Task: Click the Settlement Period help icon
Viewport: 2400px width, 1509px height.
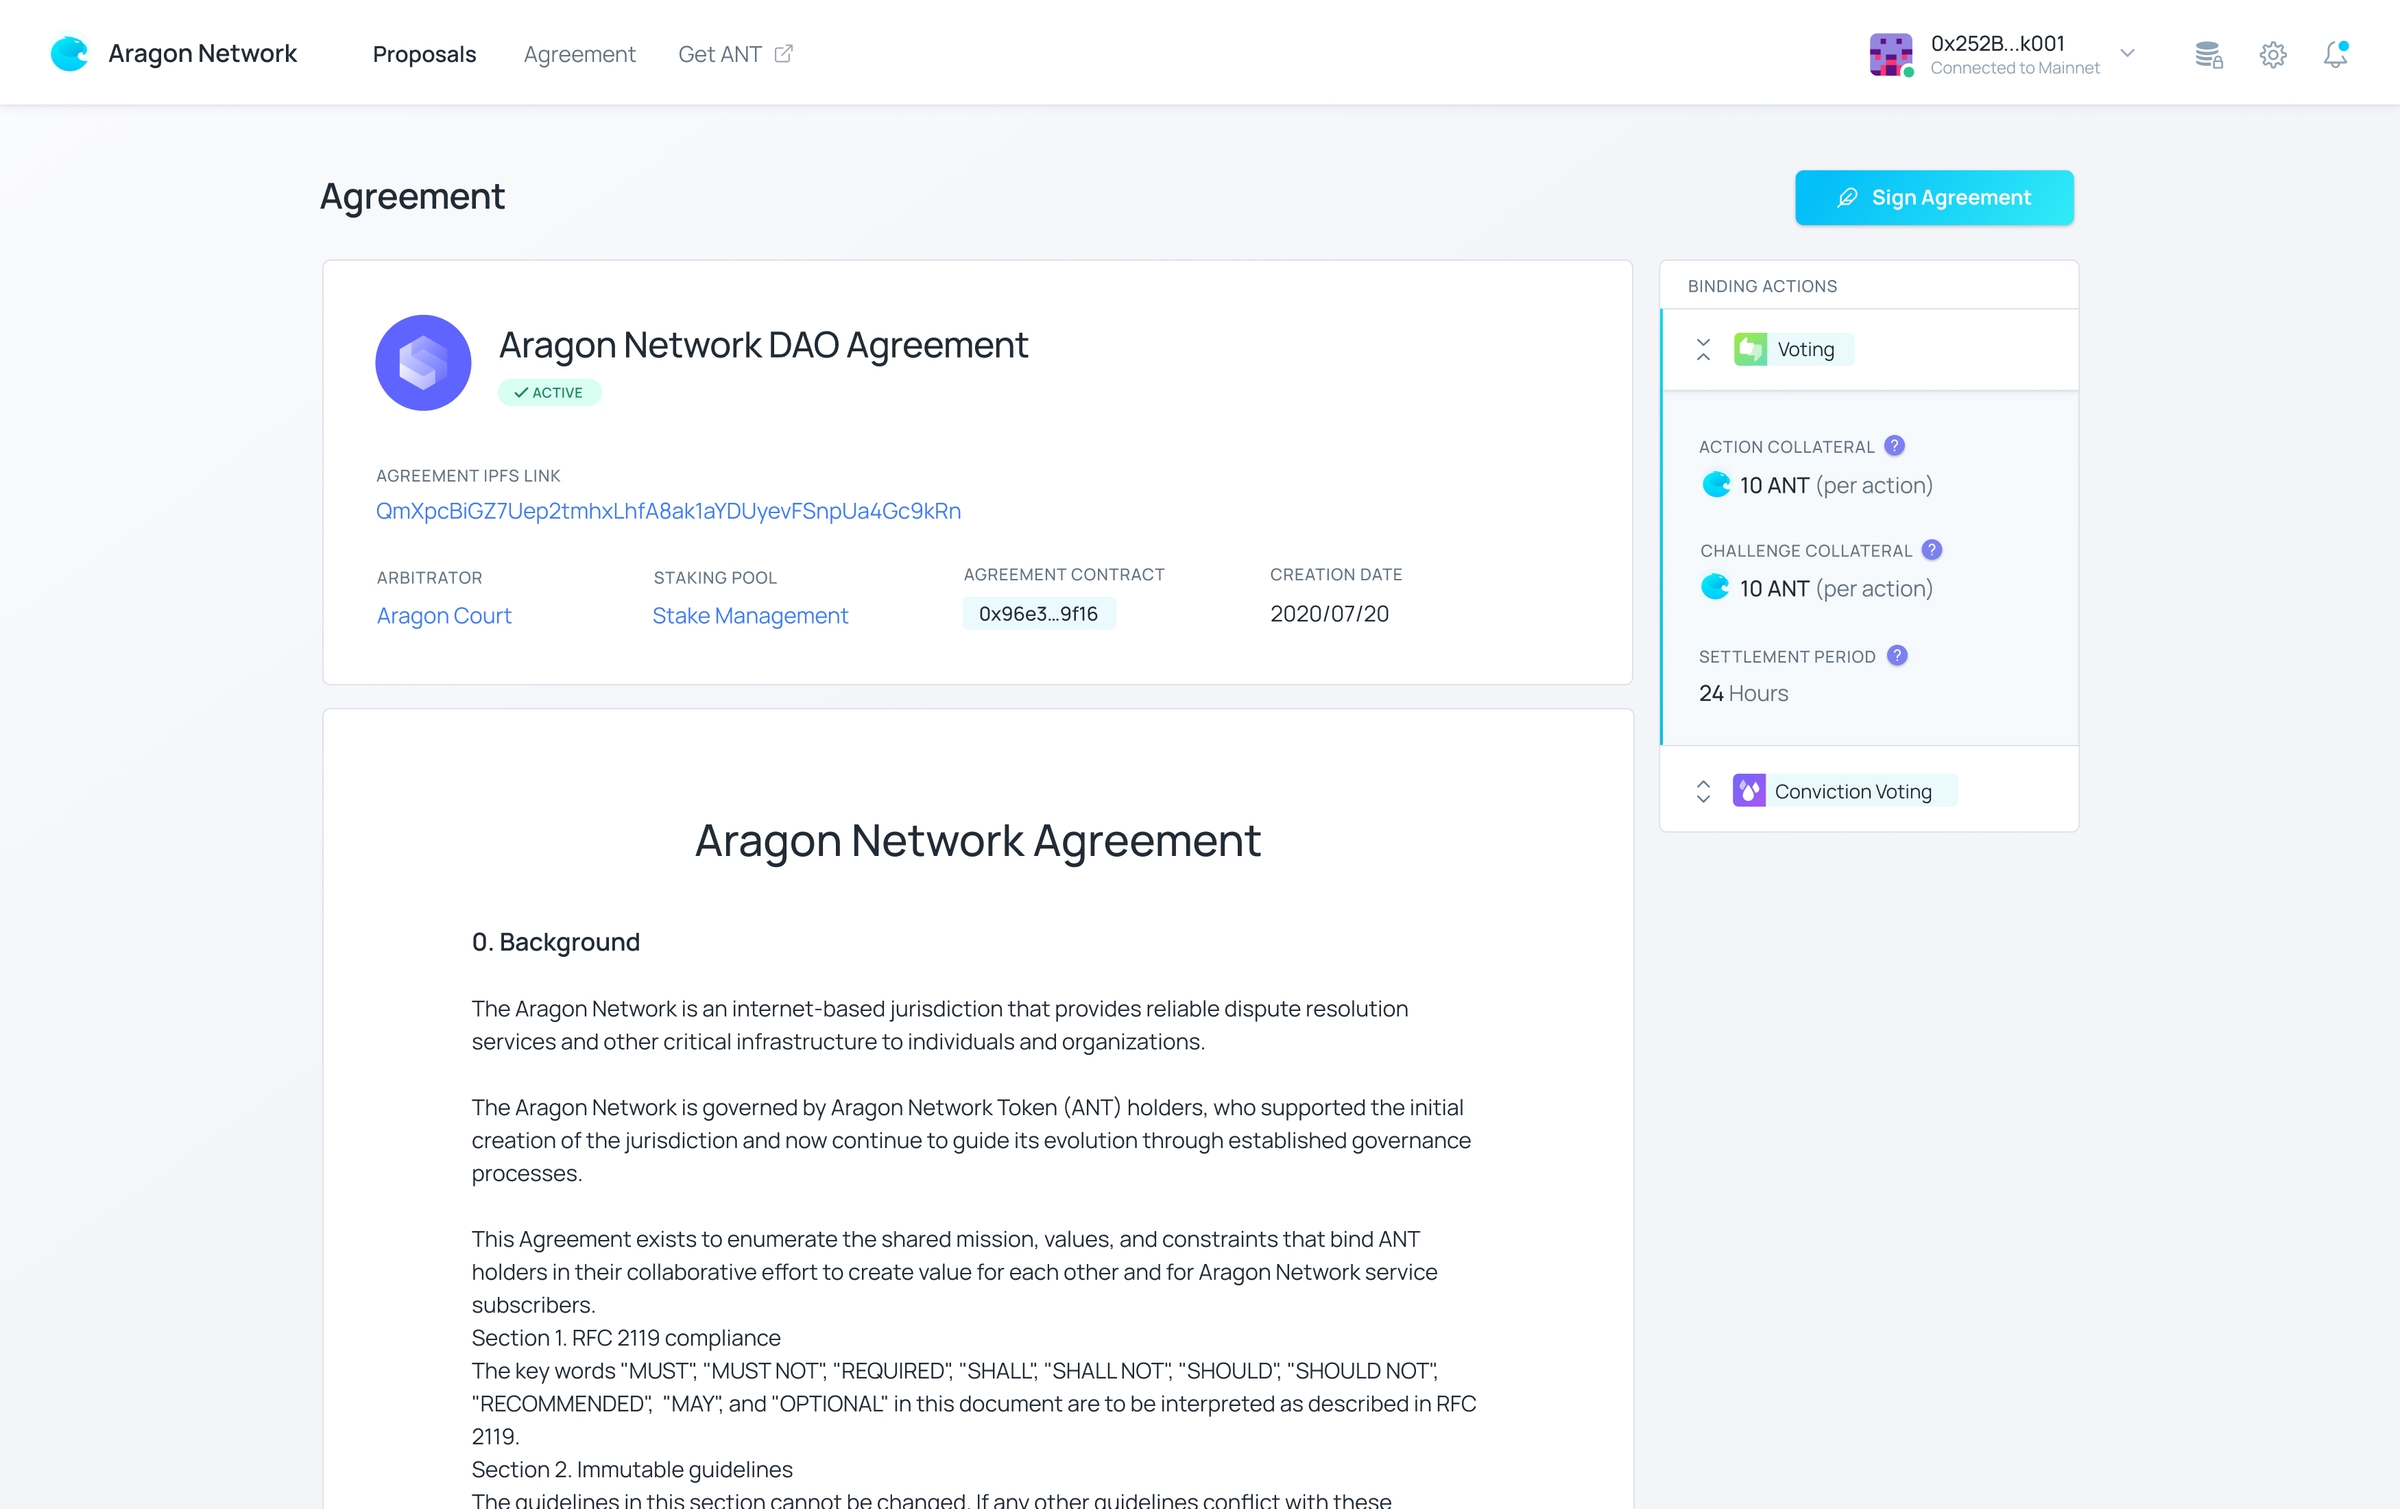Action: (1896, 655)
